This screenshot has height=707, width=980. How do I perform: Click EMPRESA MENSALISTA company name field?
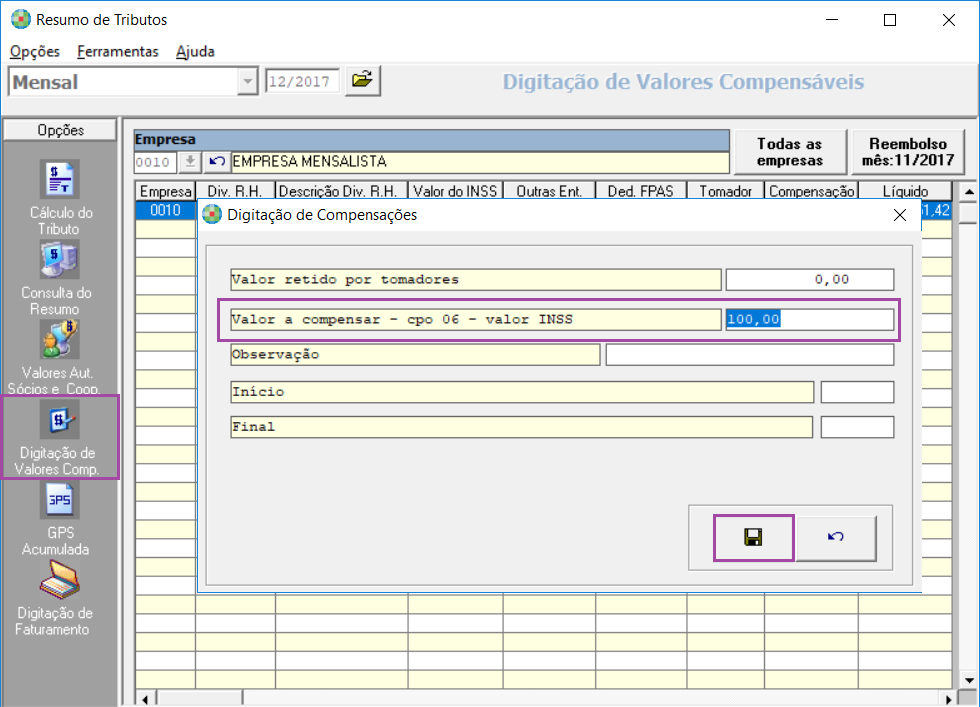[479, 162]
